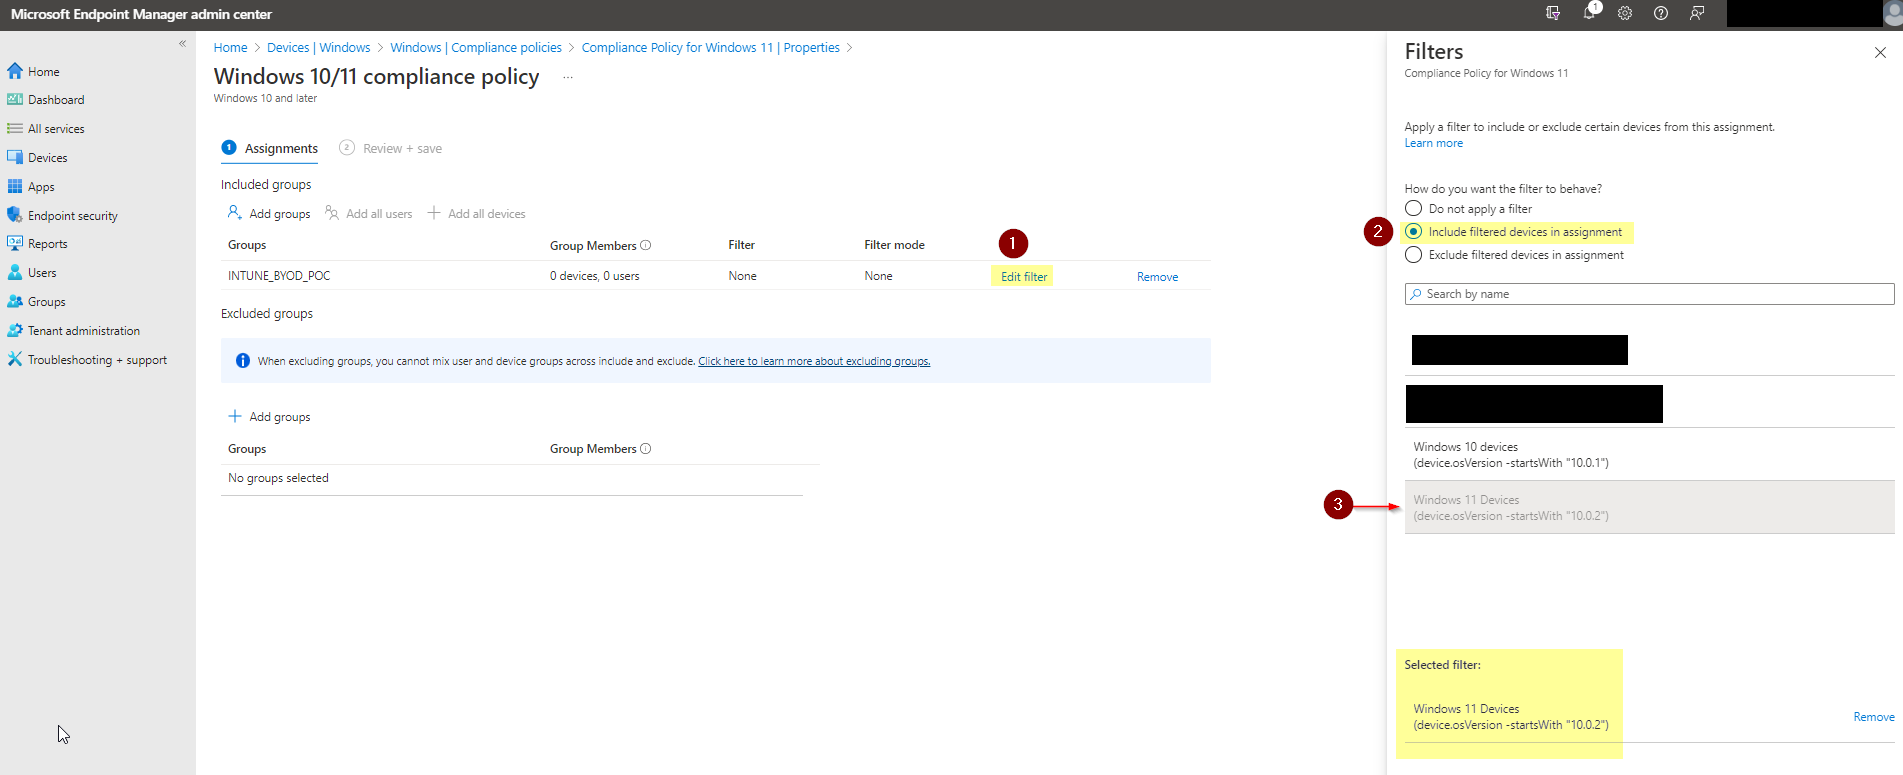This screenshot has width=1903, height=775.
Task: Remove the selected Windows 11 Devices filter
Action: pos(1873,717)
